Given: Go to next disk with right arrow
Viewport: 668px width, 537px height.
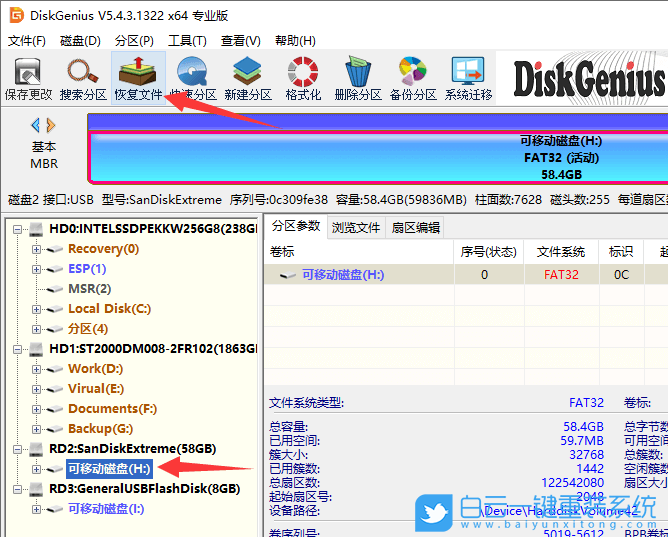Looking at the screenshot, I should (51, 125).
